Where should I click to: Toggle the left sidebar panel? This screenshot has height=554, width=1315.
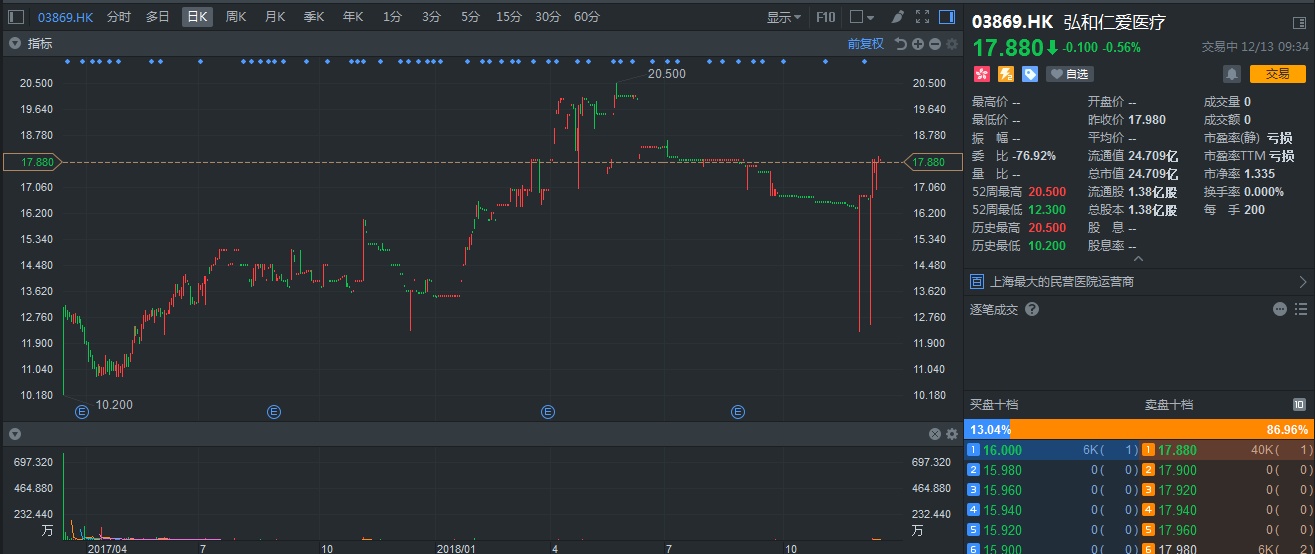pos(15,17)
